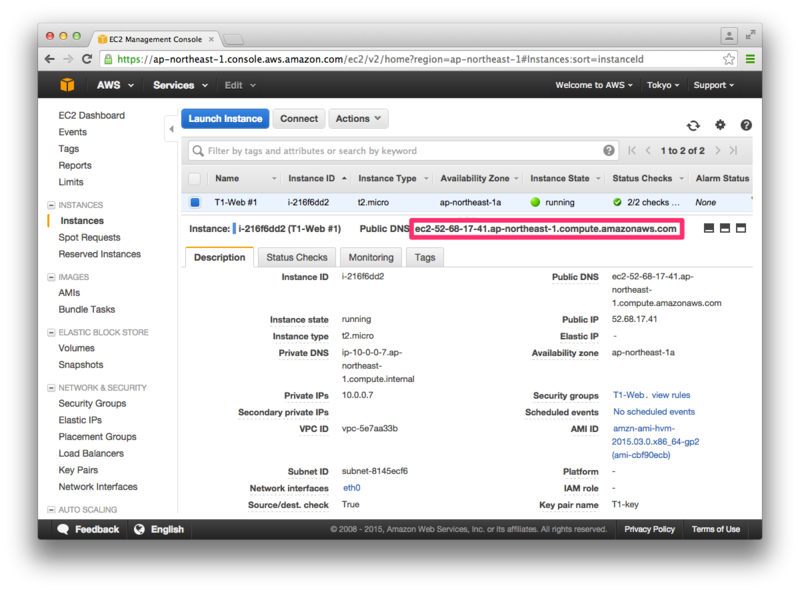Image resolution: width=800 pixels, height=592 pixels.
Task: Open Volumes in sidebar
Action: click(76, 348)
